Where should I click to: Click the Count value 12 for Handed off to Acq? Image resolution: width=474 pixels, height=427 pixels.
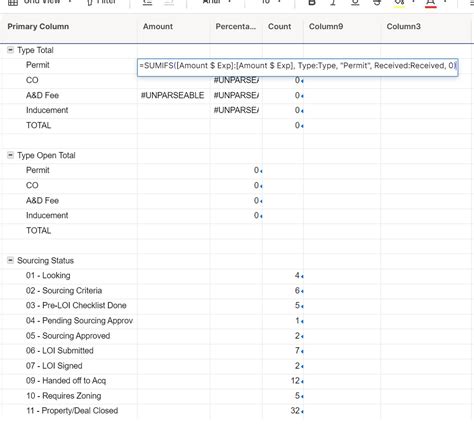click(x=295, y=381)
